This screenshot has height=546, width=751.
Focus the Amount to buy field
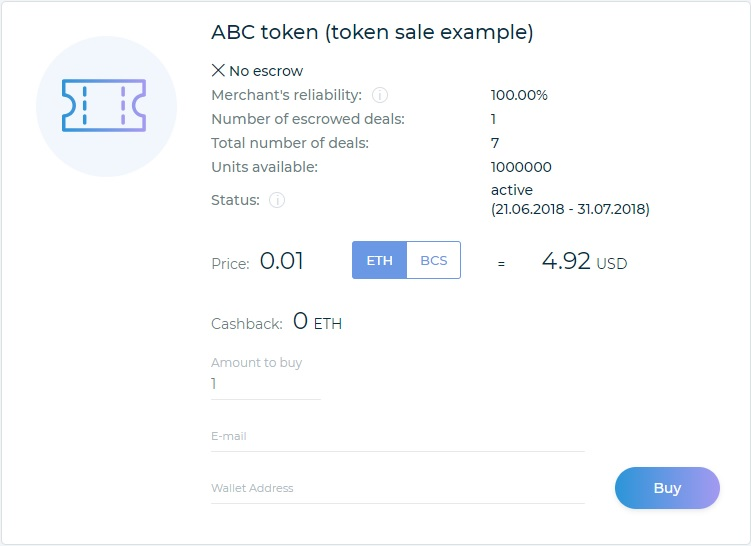coord(265,384)
